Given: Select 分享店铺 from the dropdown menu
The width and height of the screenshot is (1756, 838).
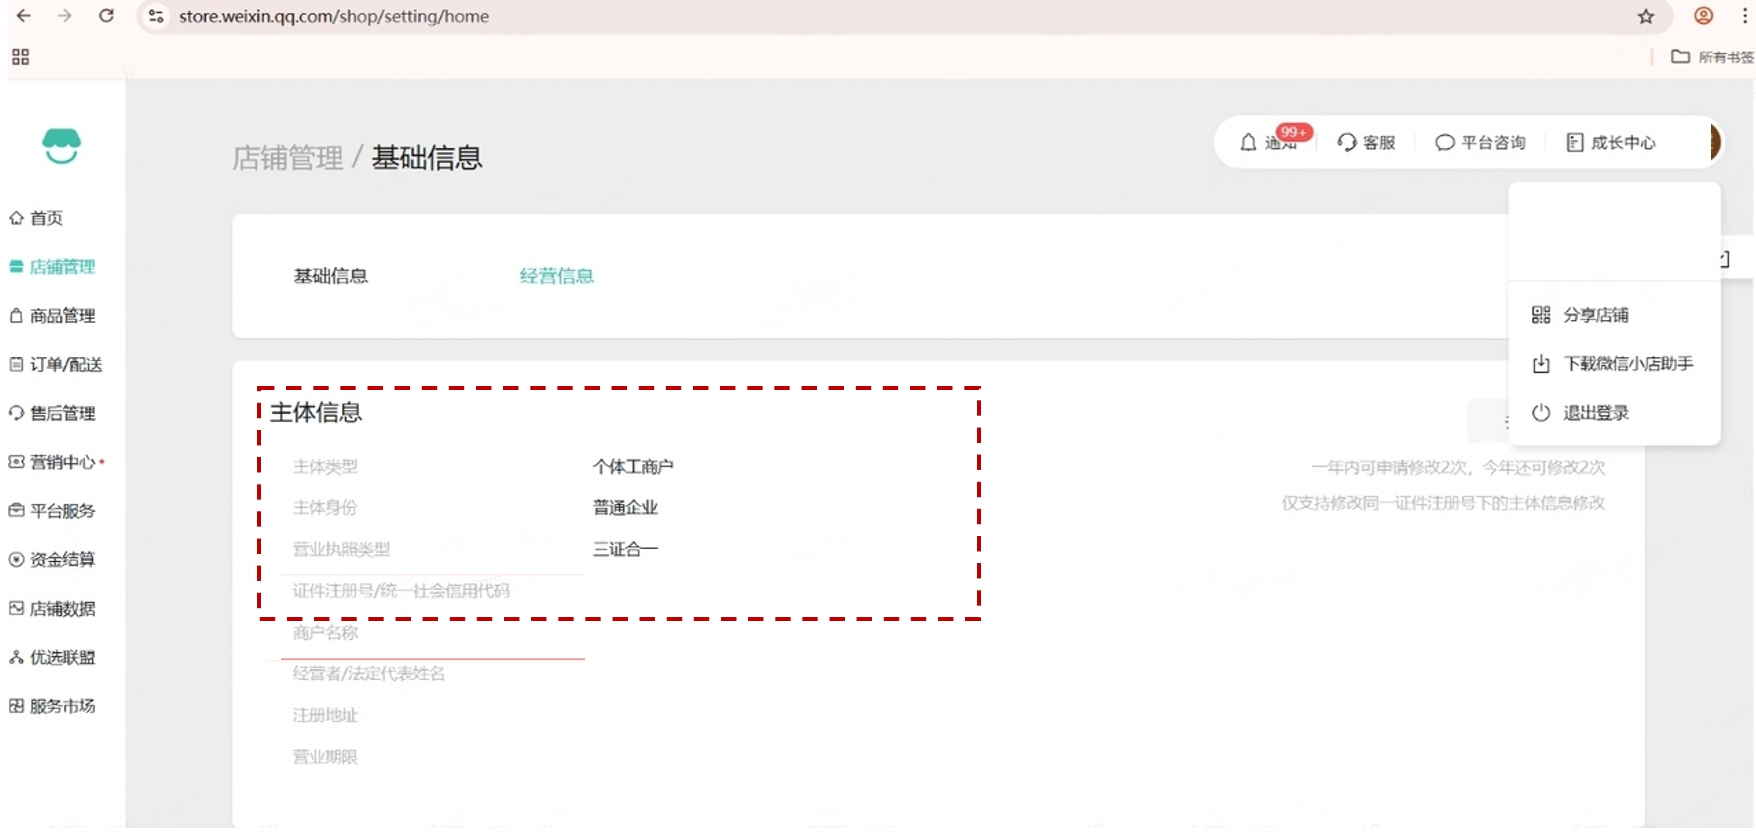Looking at the screenshot, I should (1595, 315).
